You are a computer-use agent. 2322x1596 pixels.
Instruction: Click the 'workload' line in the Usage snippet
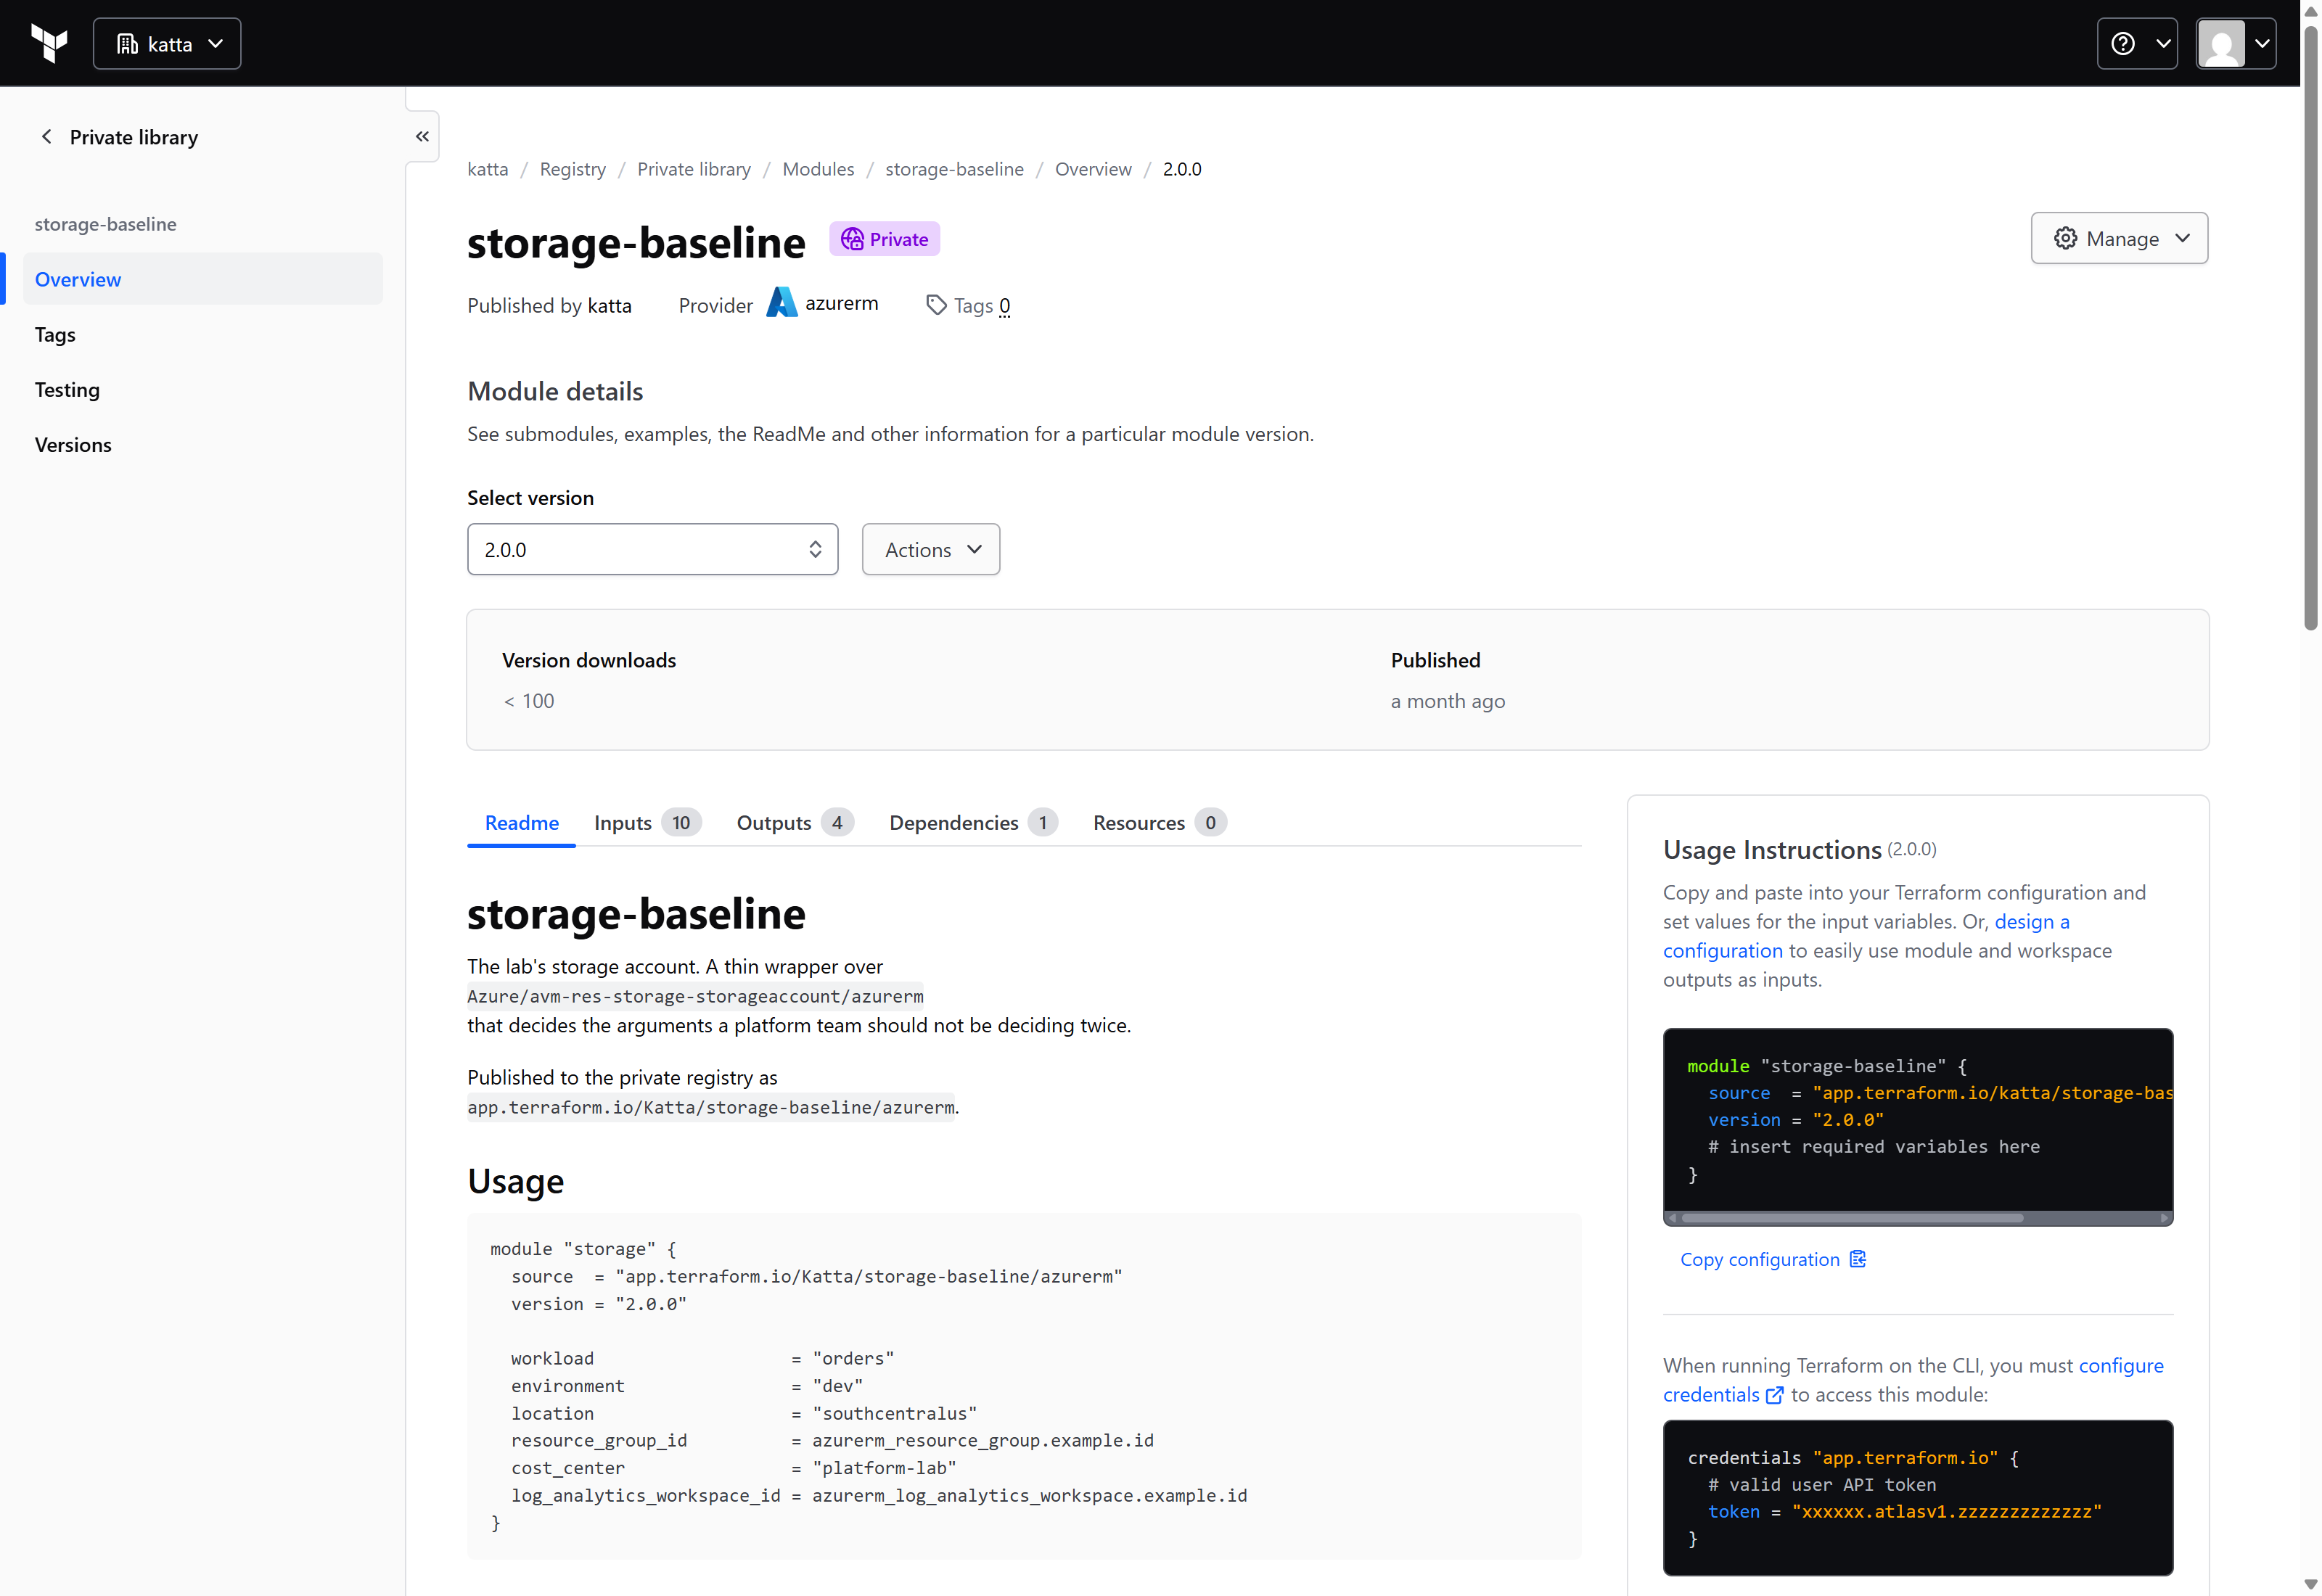click(x=702, y=1358)
